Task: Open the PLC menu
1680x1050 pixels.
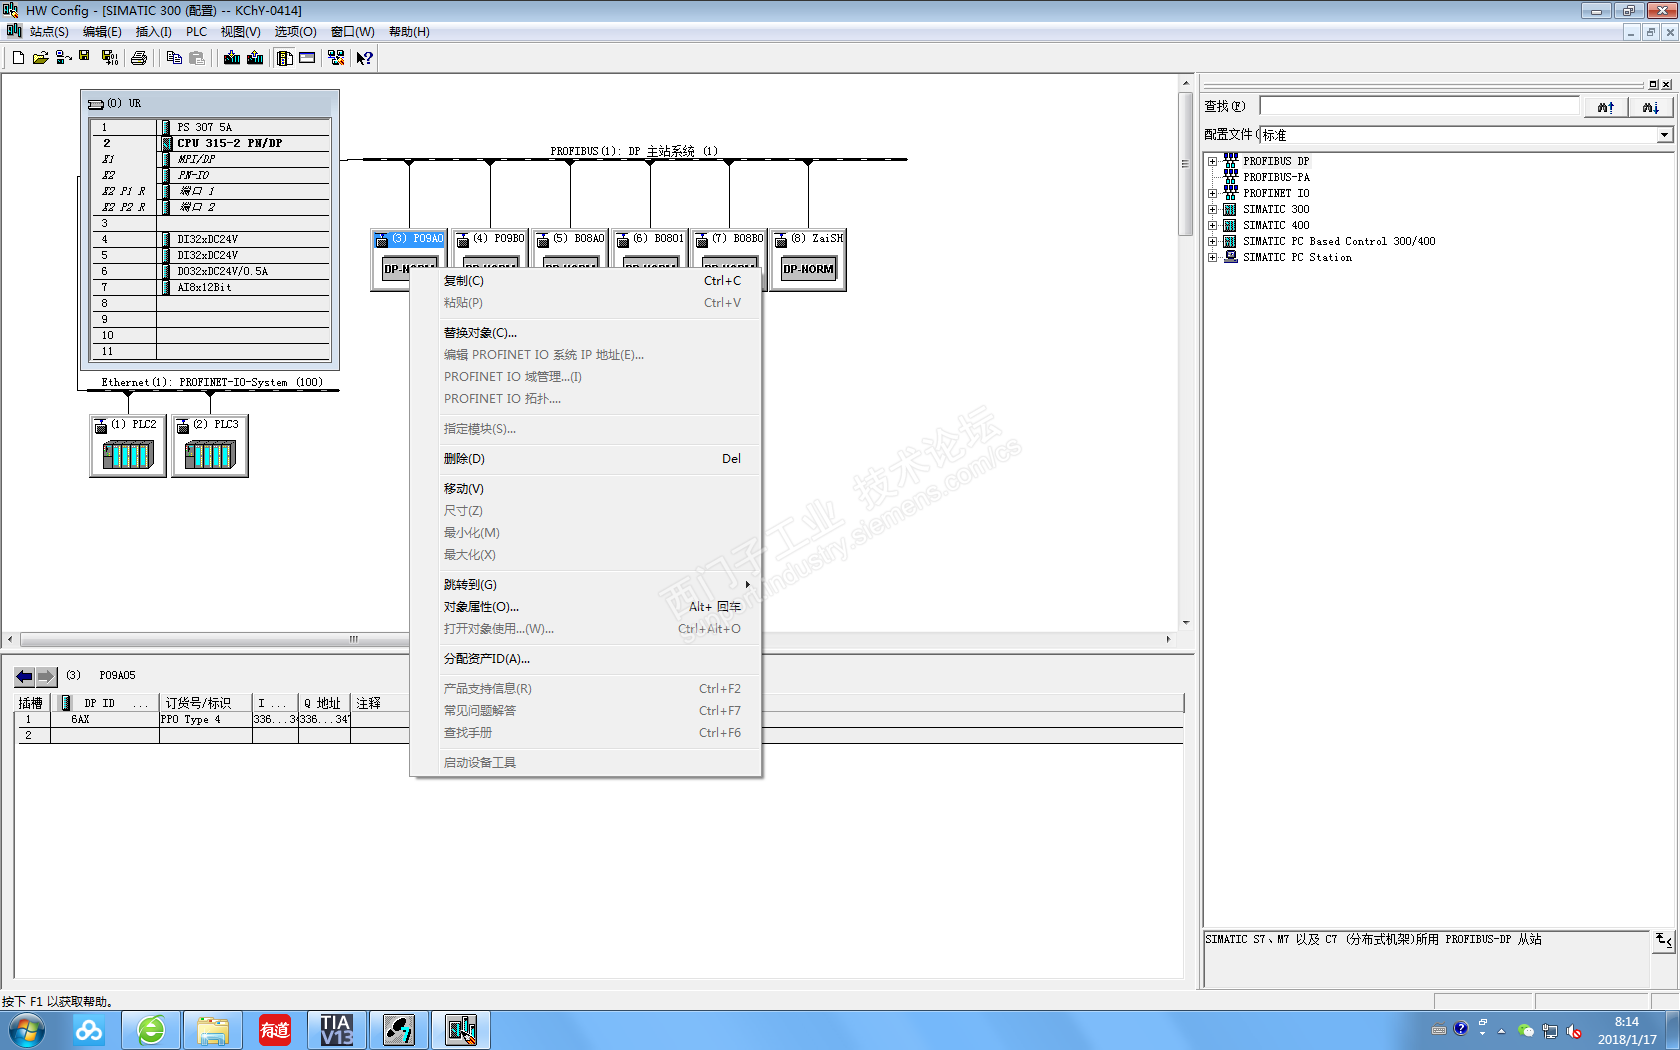Action: [x=196, y=32]
